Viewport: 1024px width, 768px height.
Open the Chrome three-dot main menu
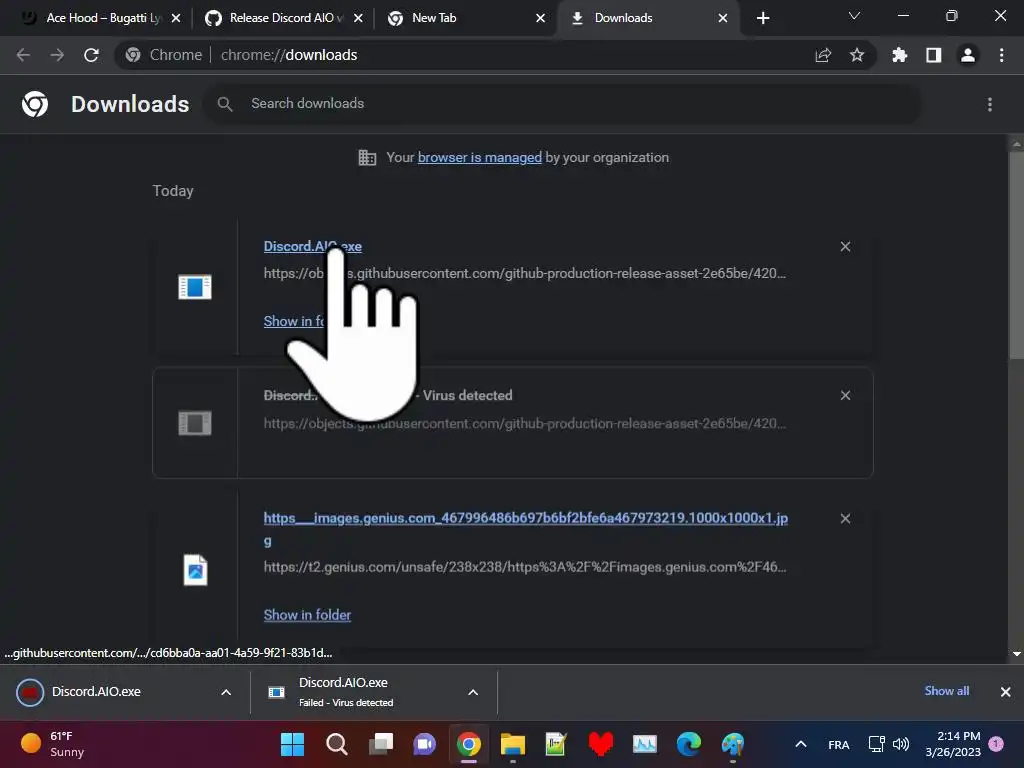[x=1001, y=55]
